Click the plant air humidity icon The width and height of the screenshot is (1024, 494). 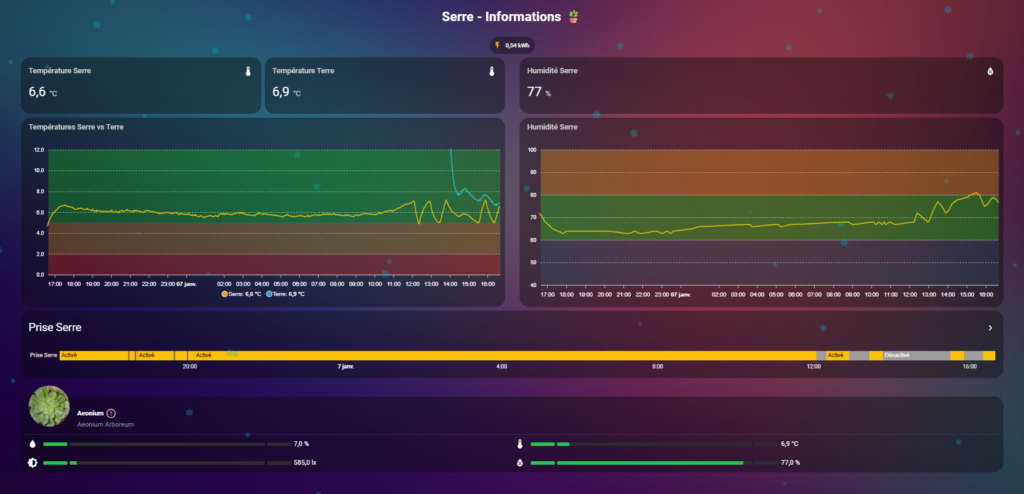[520, 463]
